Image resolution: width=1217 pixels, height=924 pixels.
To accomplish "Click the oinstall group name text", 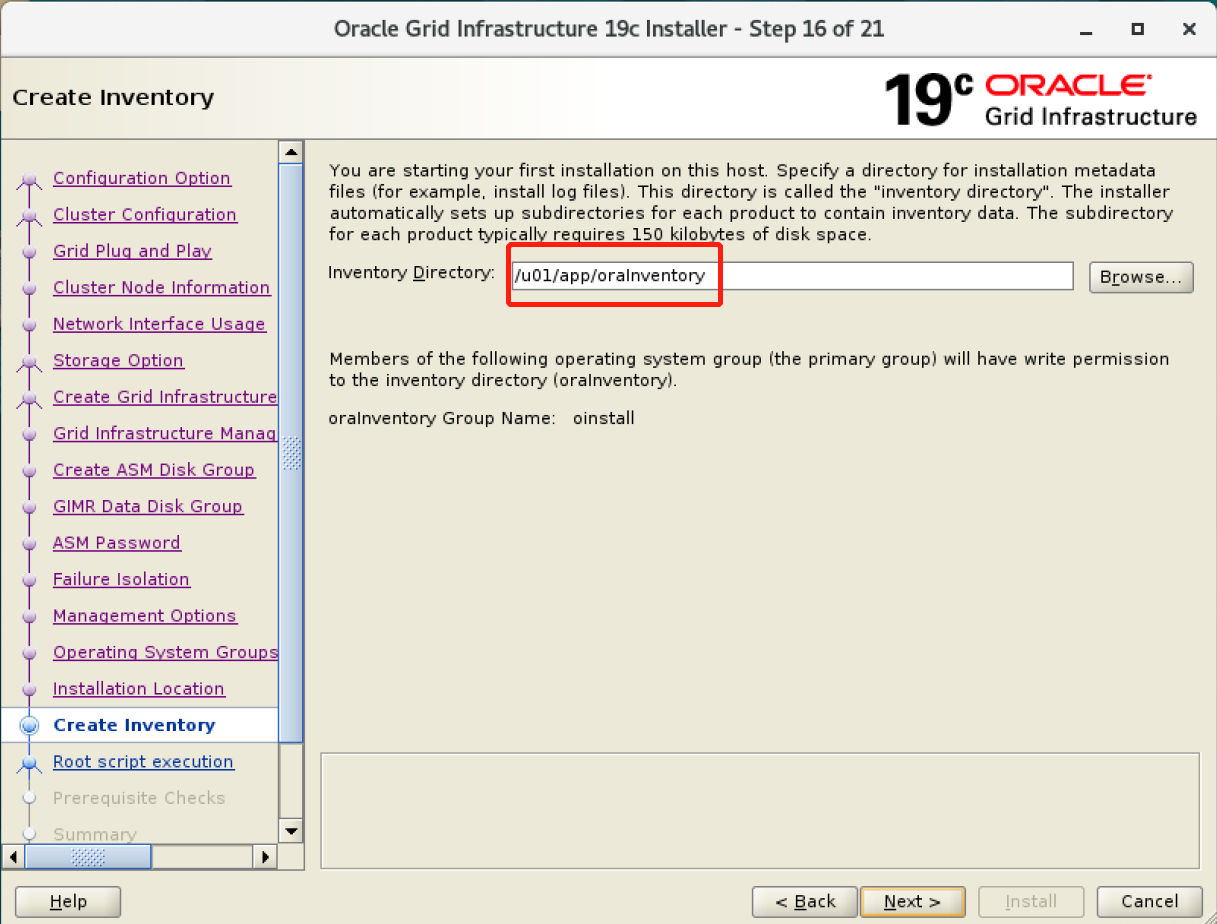I will [x=604, y=418].
